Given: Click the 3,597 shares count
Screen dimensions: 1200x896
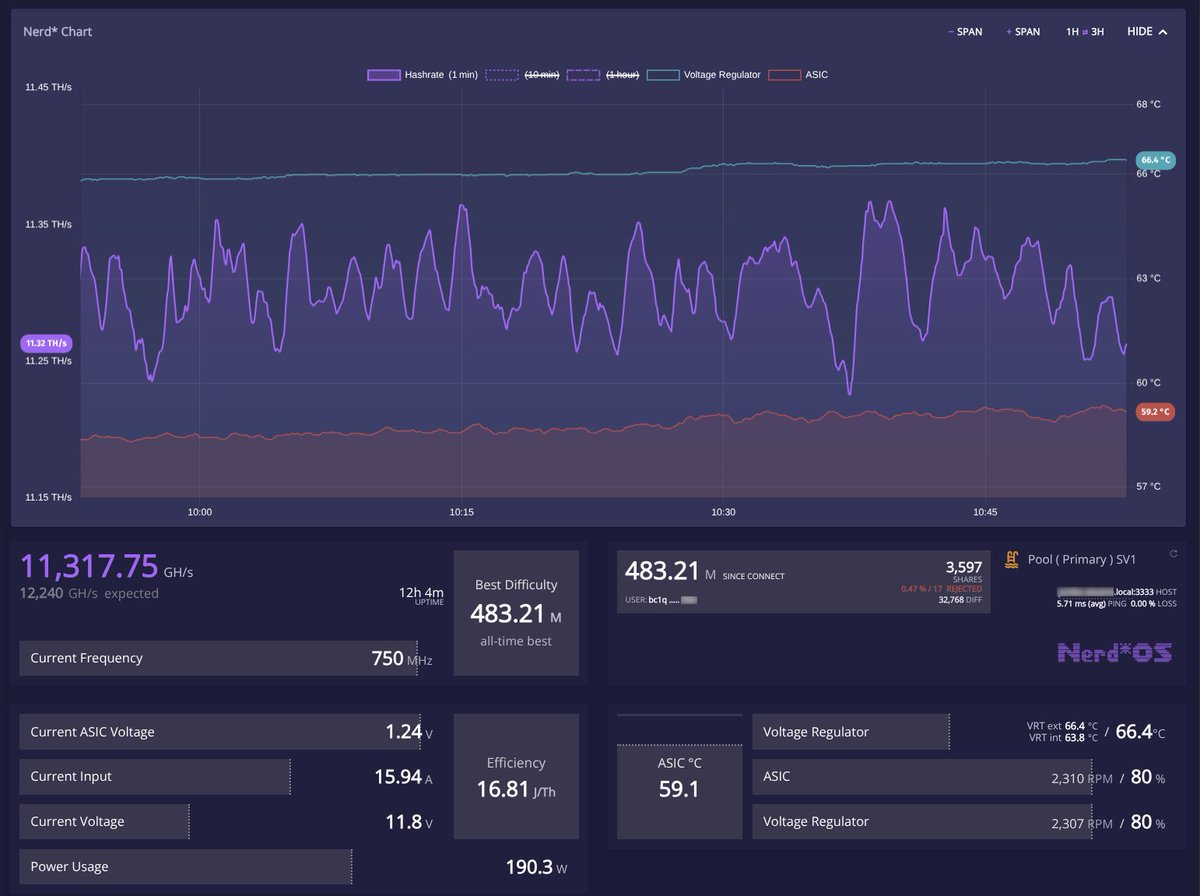Looking at the screenshot, I should point(963,566).
